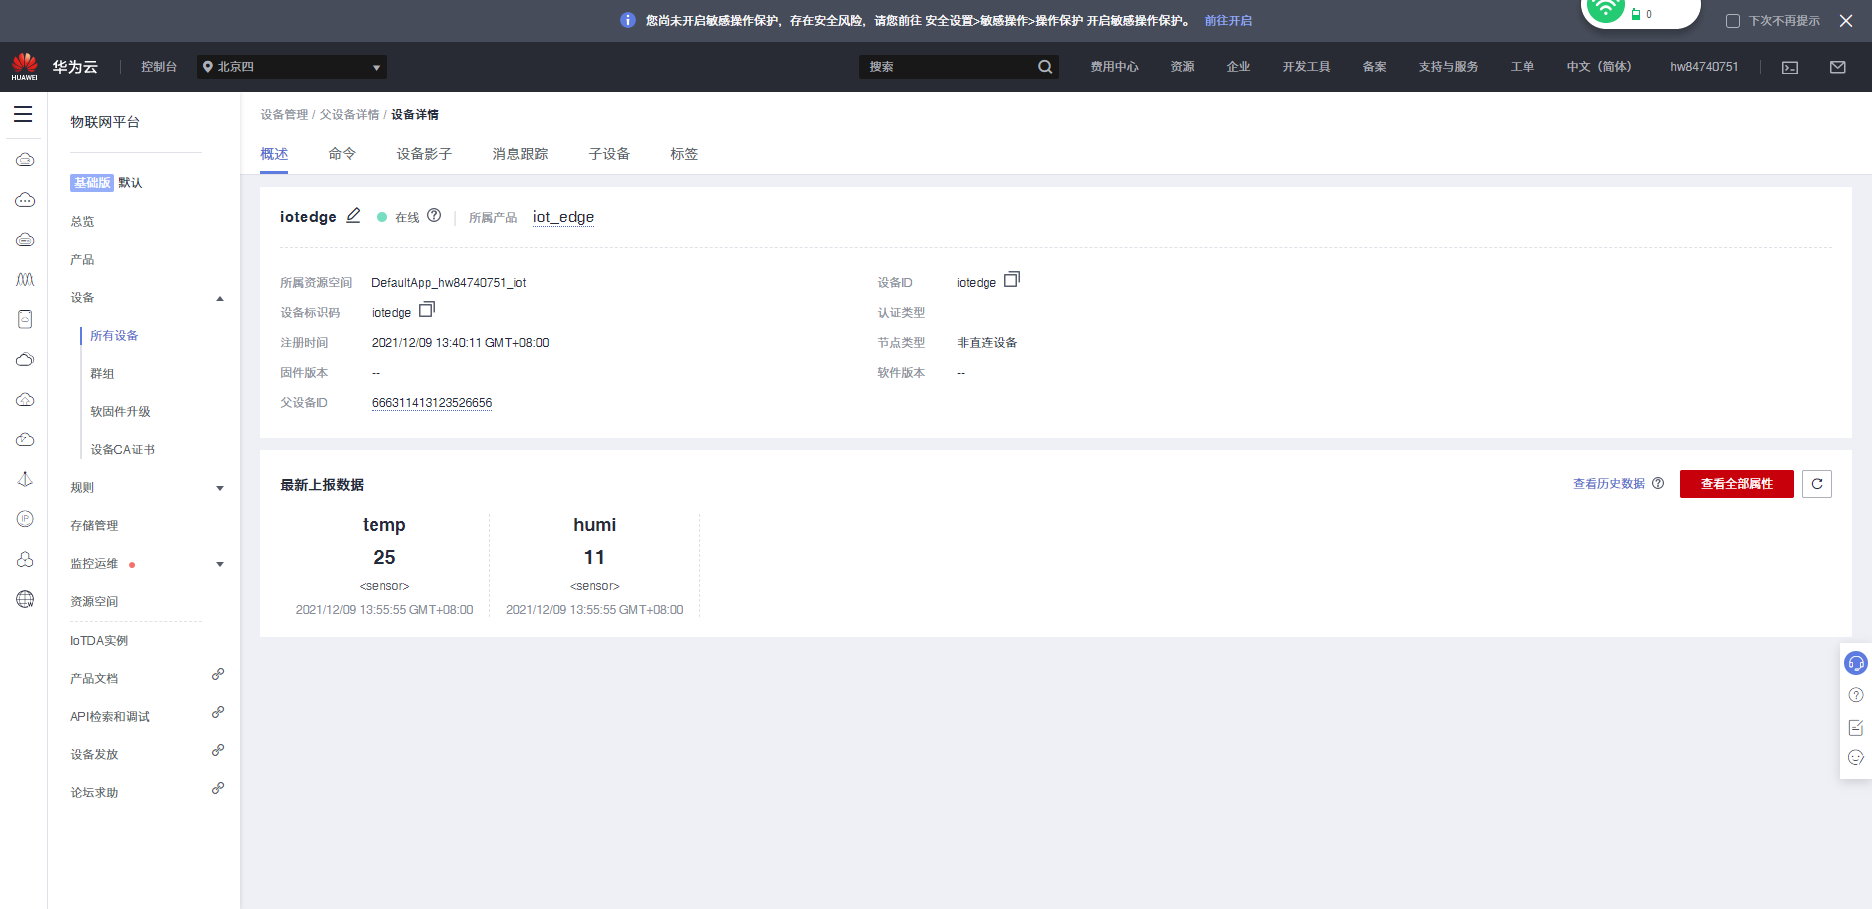Screen dimensions: 1872x909
Task: Open 企业 in the top bar
Action: pos(1238,67)
